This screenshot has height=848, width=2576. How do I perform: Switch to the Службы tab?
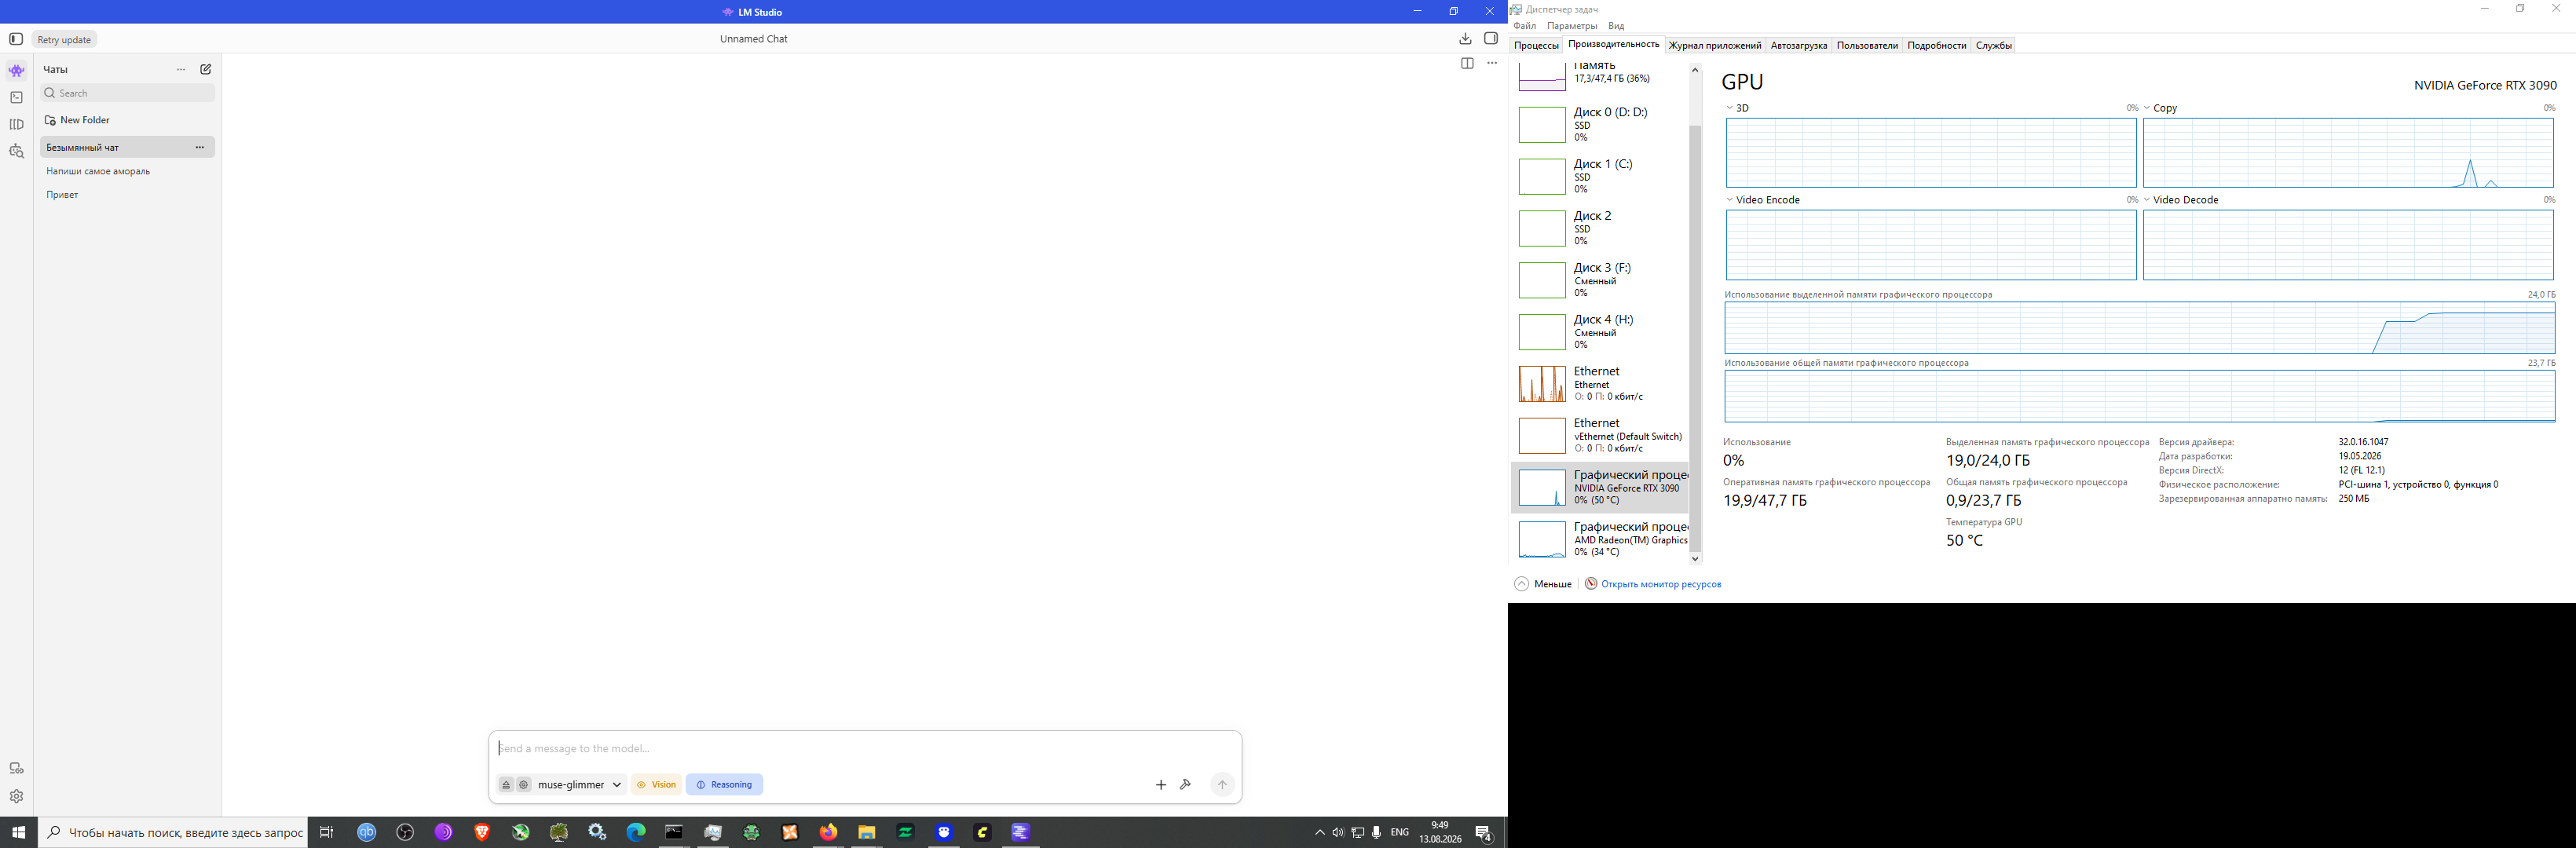[1994, 45]
